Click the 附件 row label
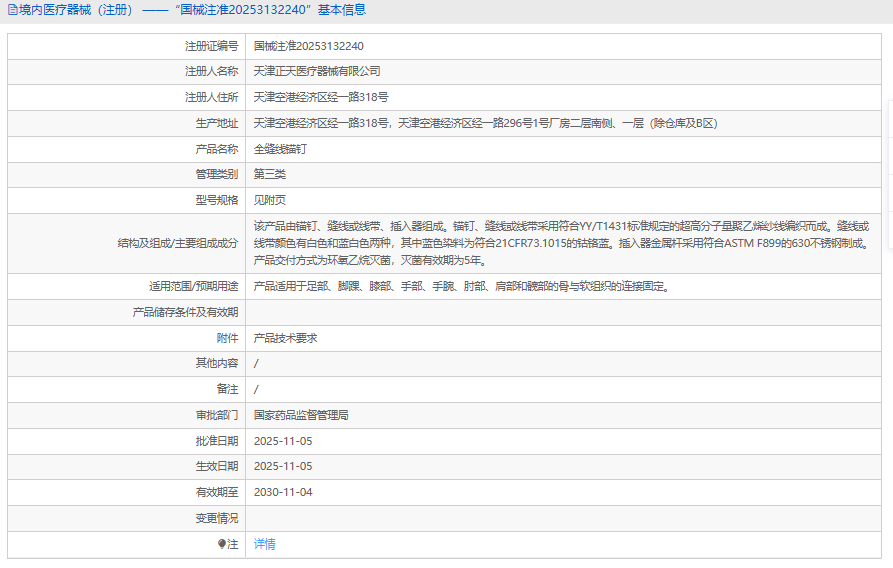 click(x=227, y=338)
